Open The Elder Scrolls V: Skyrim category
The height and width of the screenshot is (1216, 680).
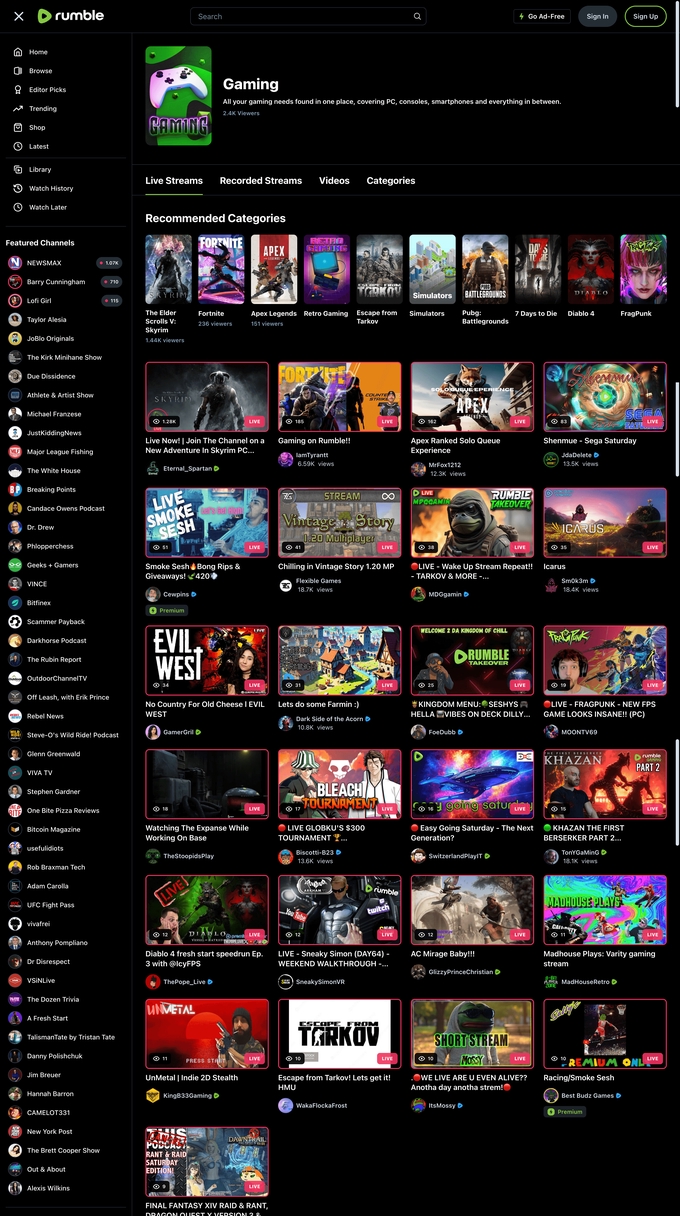tap(168, 269)
